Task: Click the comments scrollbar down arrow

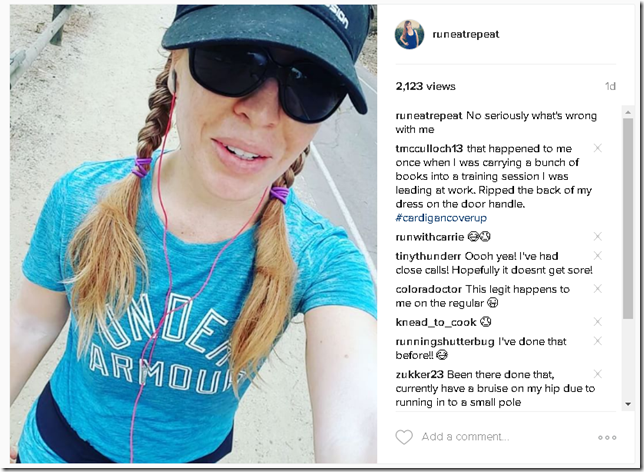Action: 628,404
